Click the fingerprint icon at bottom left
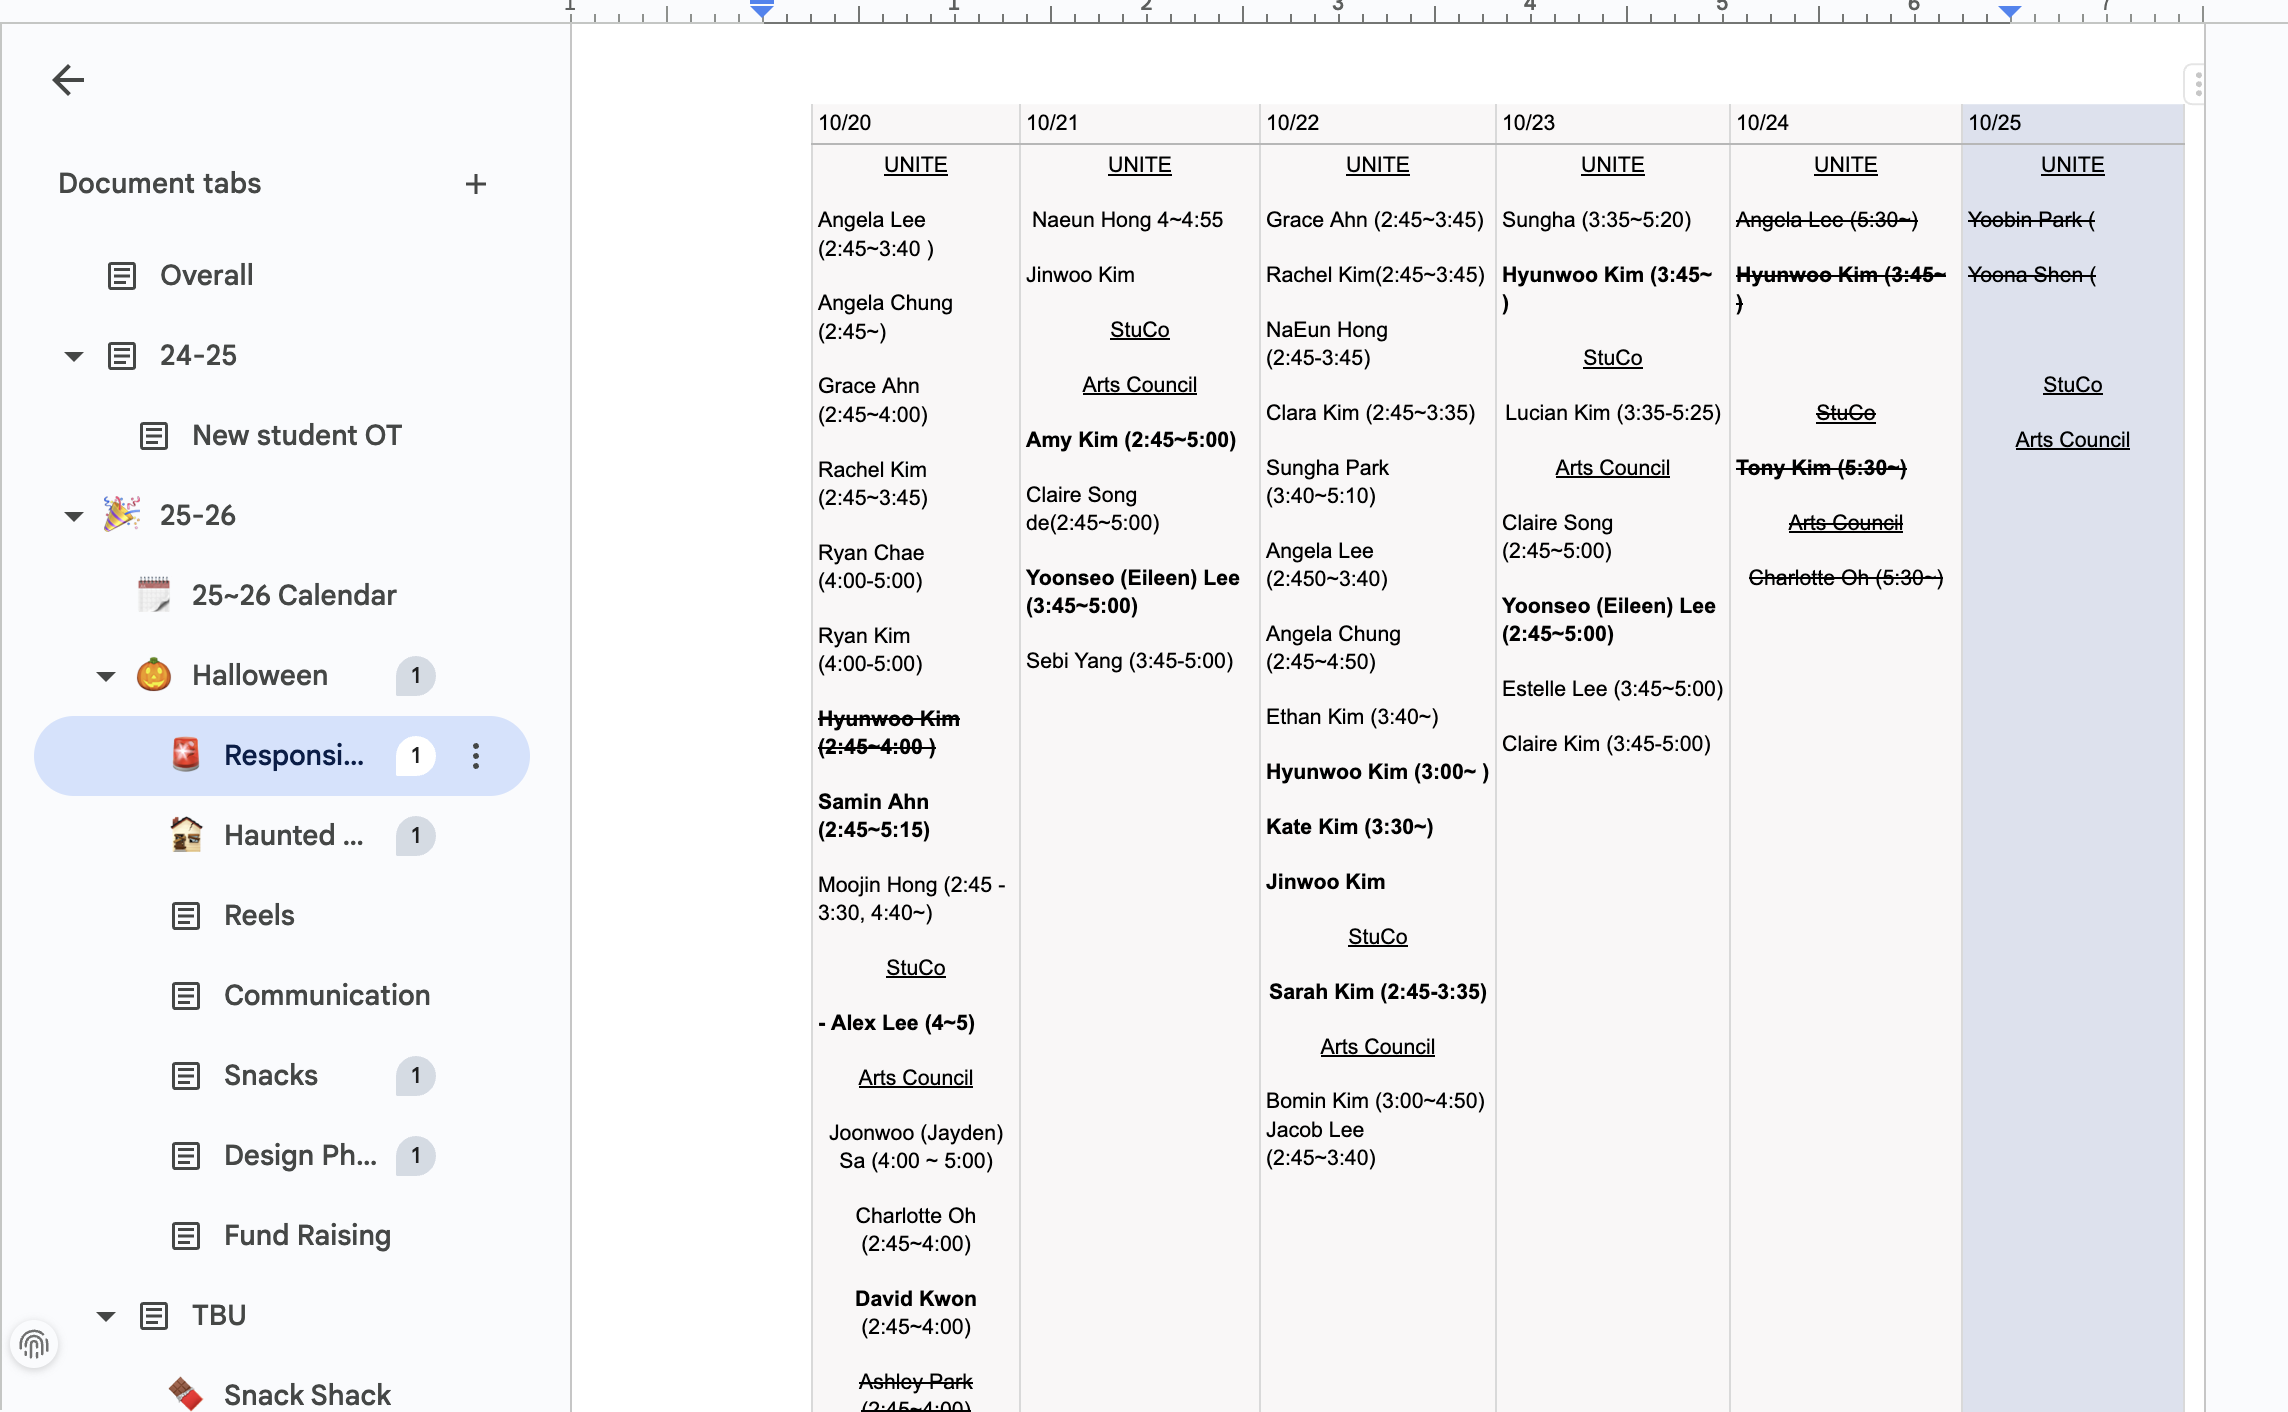This screenshot has height=1412, width=2288. [x=34, y=1345]
